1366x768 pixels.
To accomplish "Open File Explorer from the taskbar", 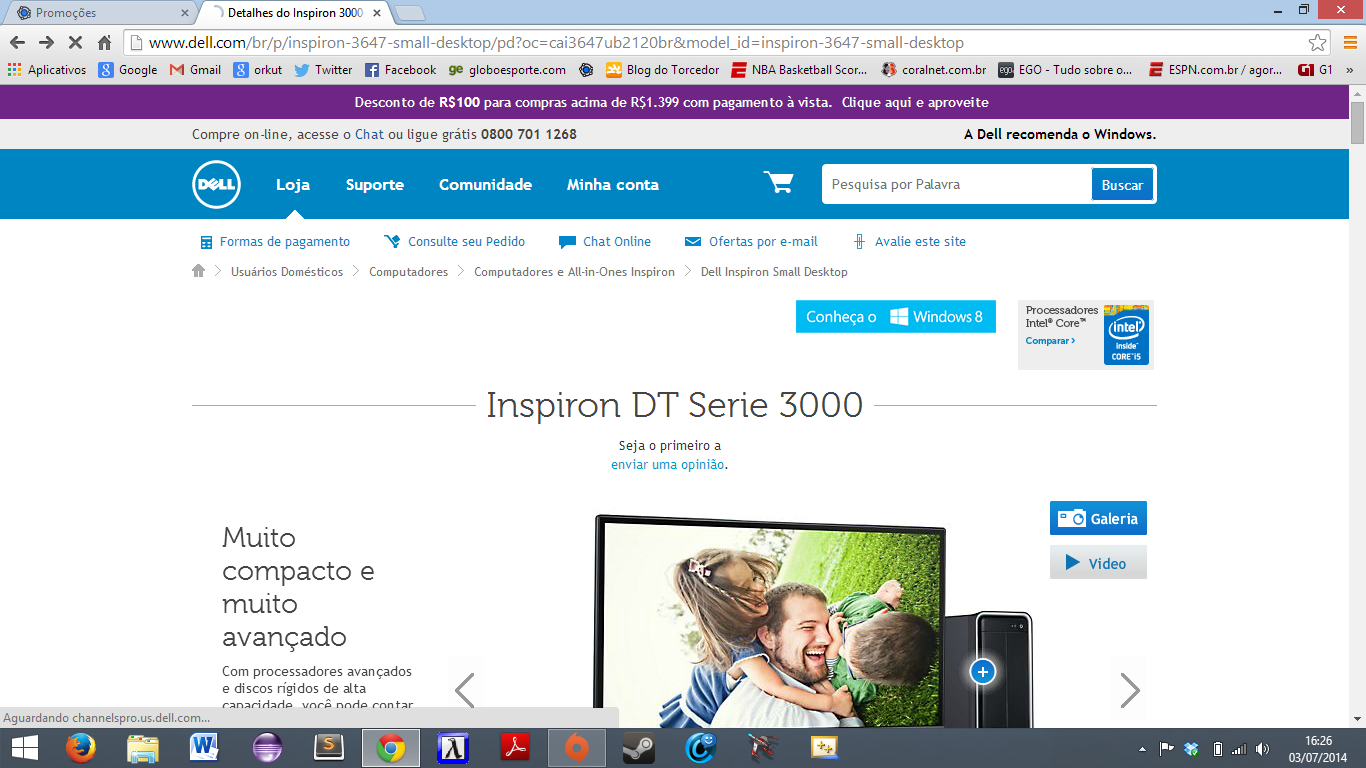I will coord(143,747).
